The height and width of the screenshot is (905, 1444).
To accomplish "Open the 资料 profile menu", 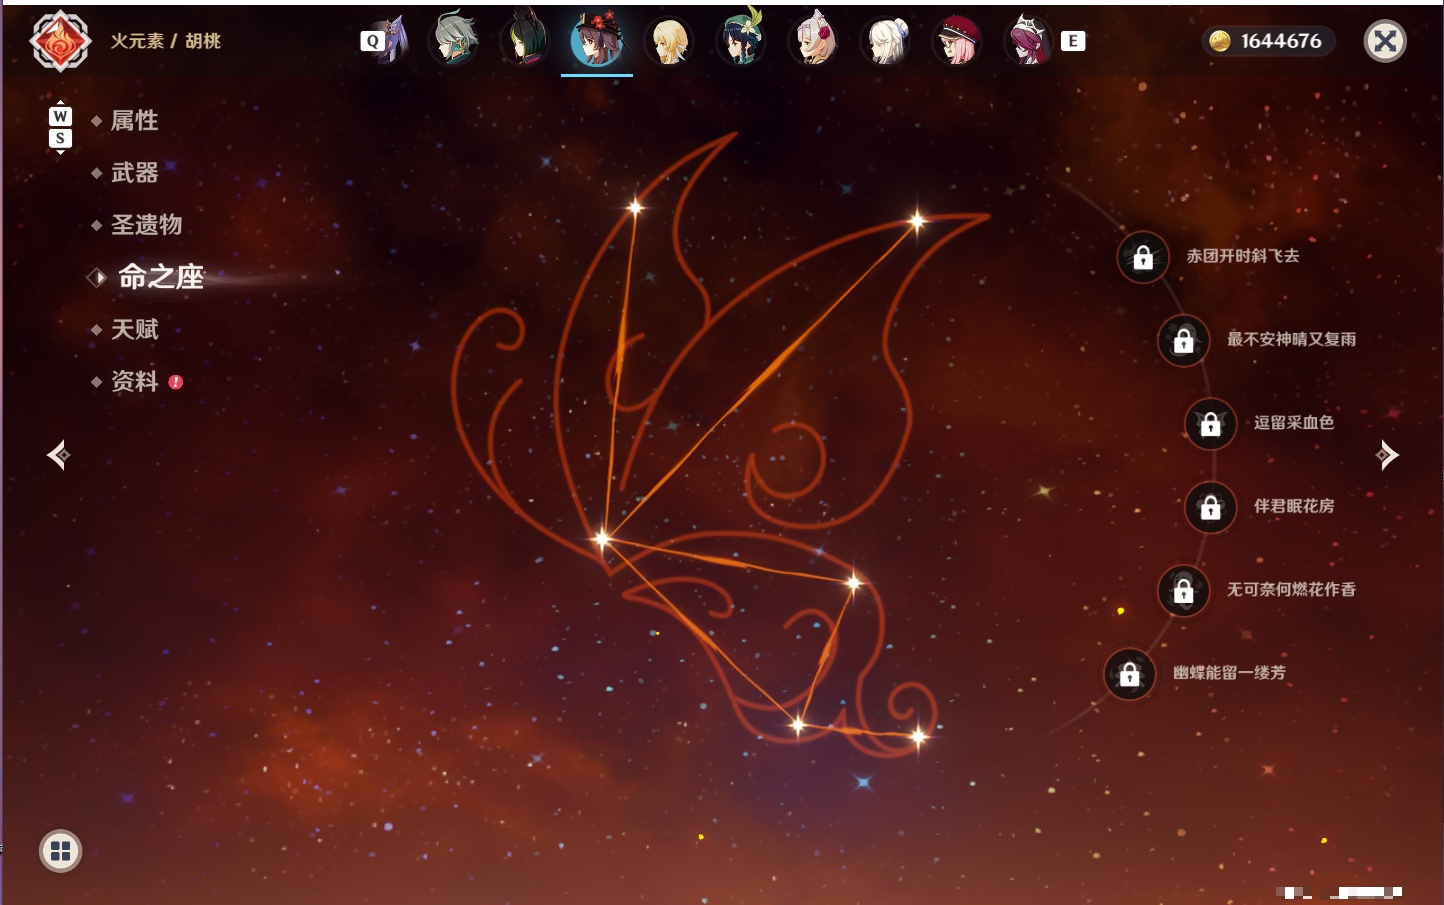I will coord(135,381).
